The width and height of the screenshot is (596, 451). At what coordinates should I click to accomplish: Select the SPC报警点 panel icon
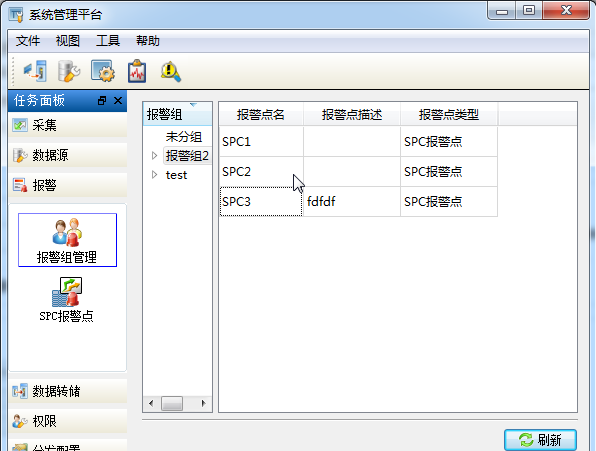click(67, 300)
